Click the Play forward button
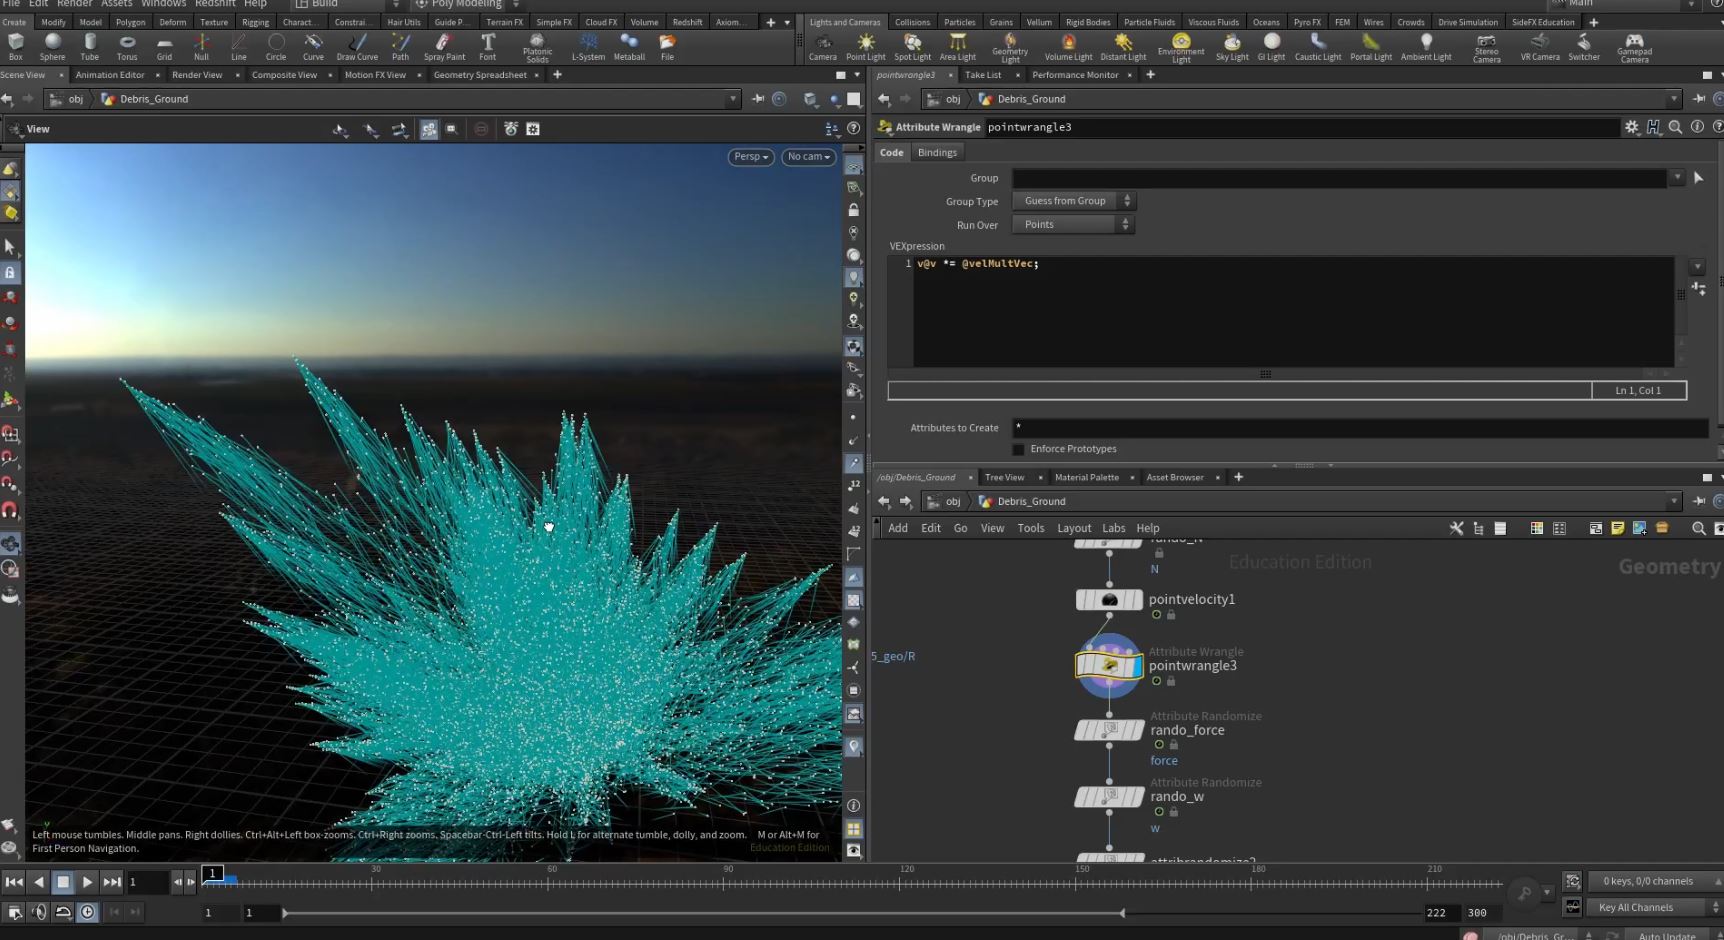This screenshot has width=1724, height=940. [87, 882]
